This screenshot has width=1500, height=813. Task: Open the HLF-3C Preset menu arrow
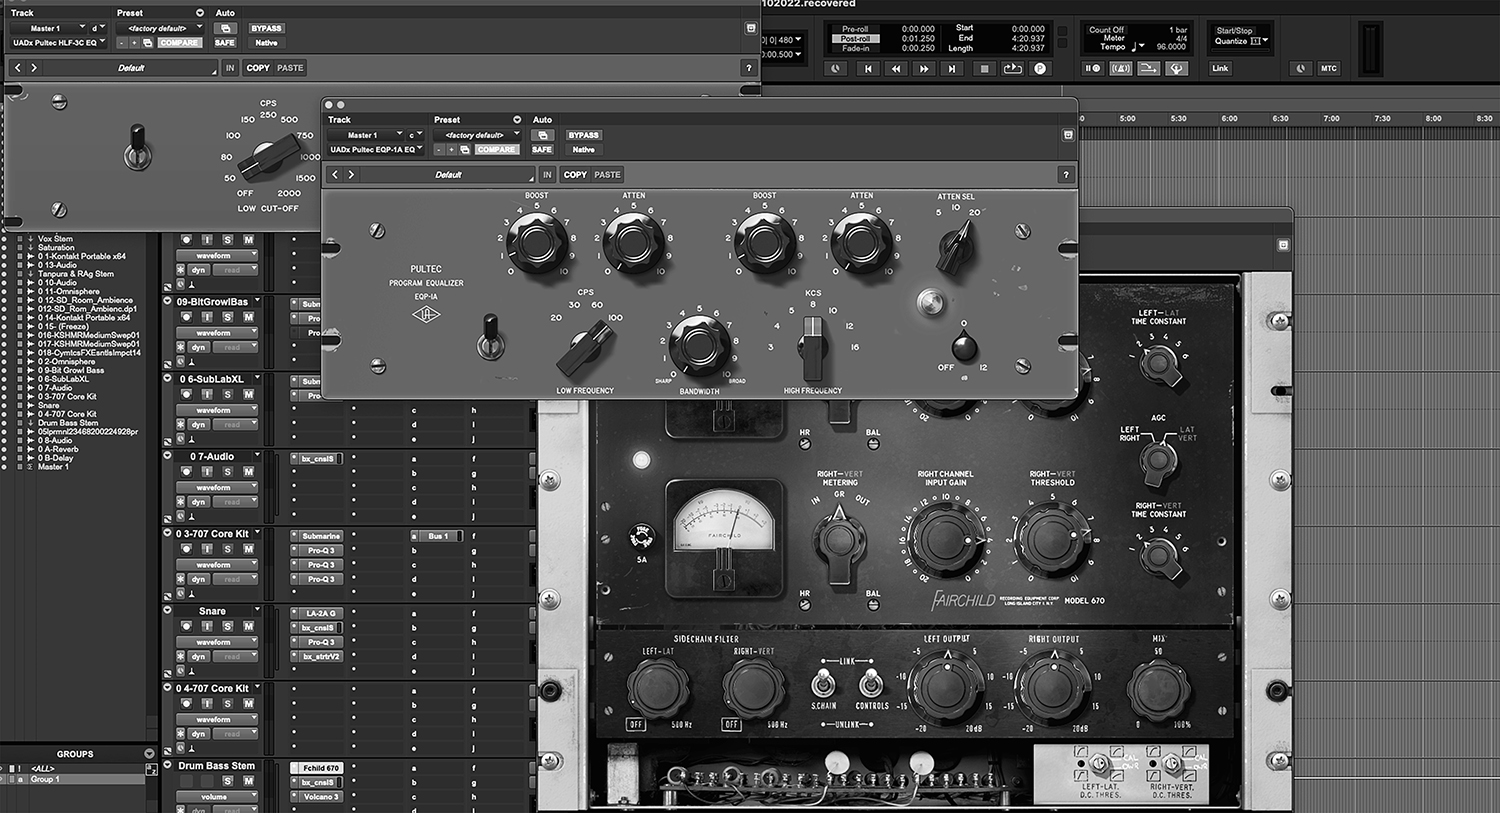pos(200,13)
